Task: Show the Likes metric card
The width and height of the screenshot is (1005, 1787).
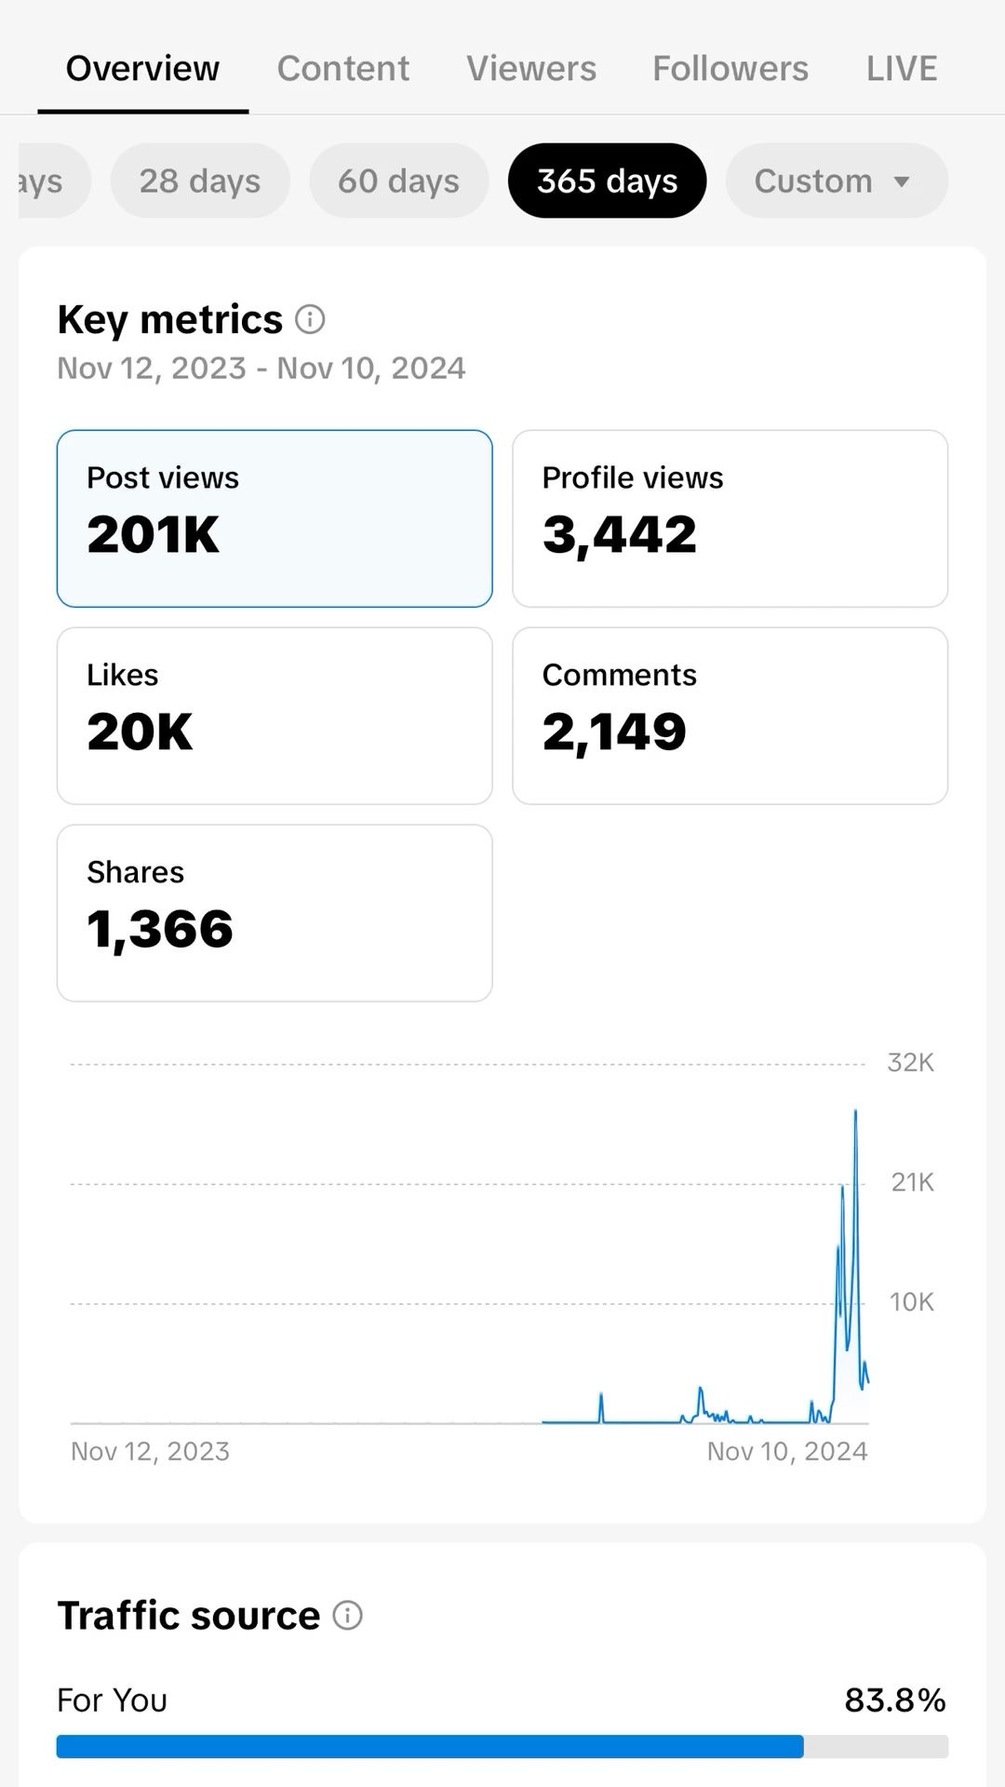Action: (x=274, y=715)
